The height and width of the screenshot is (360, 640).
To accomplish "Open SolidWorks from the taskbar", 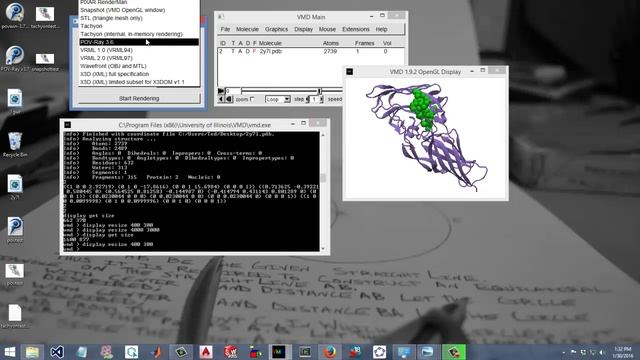I will (231, 352).
